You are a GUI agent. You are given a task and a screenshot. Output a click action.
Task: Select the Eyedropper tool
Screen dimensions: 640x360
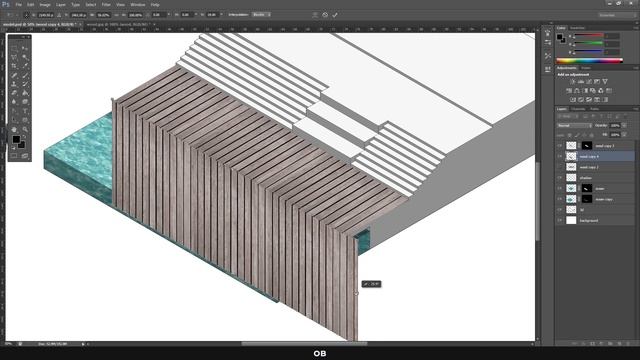25,66
